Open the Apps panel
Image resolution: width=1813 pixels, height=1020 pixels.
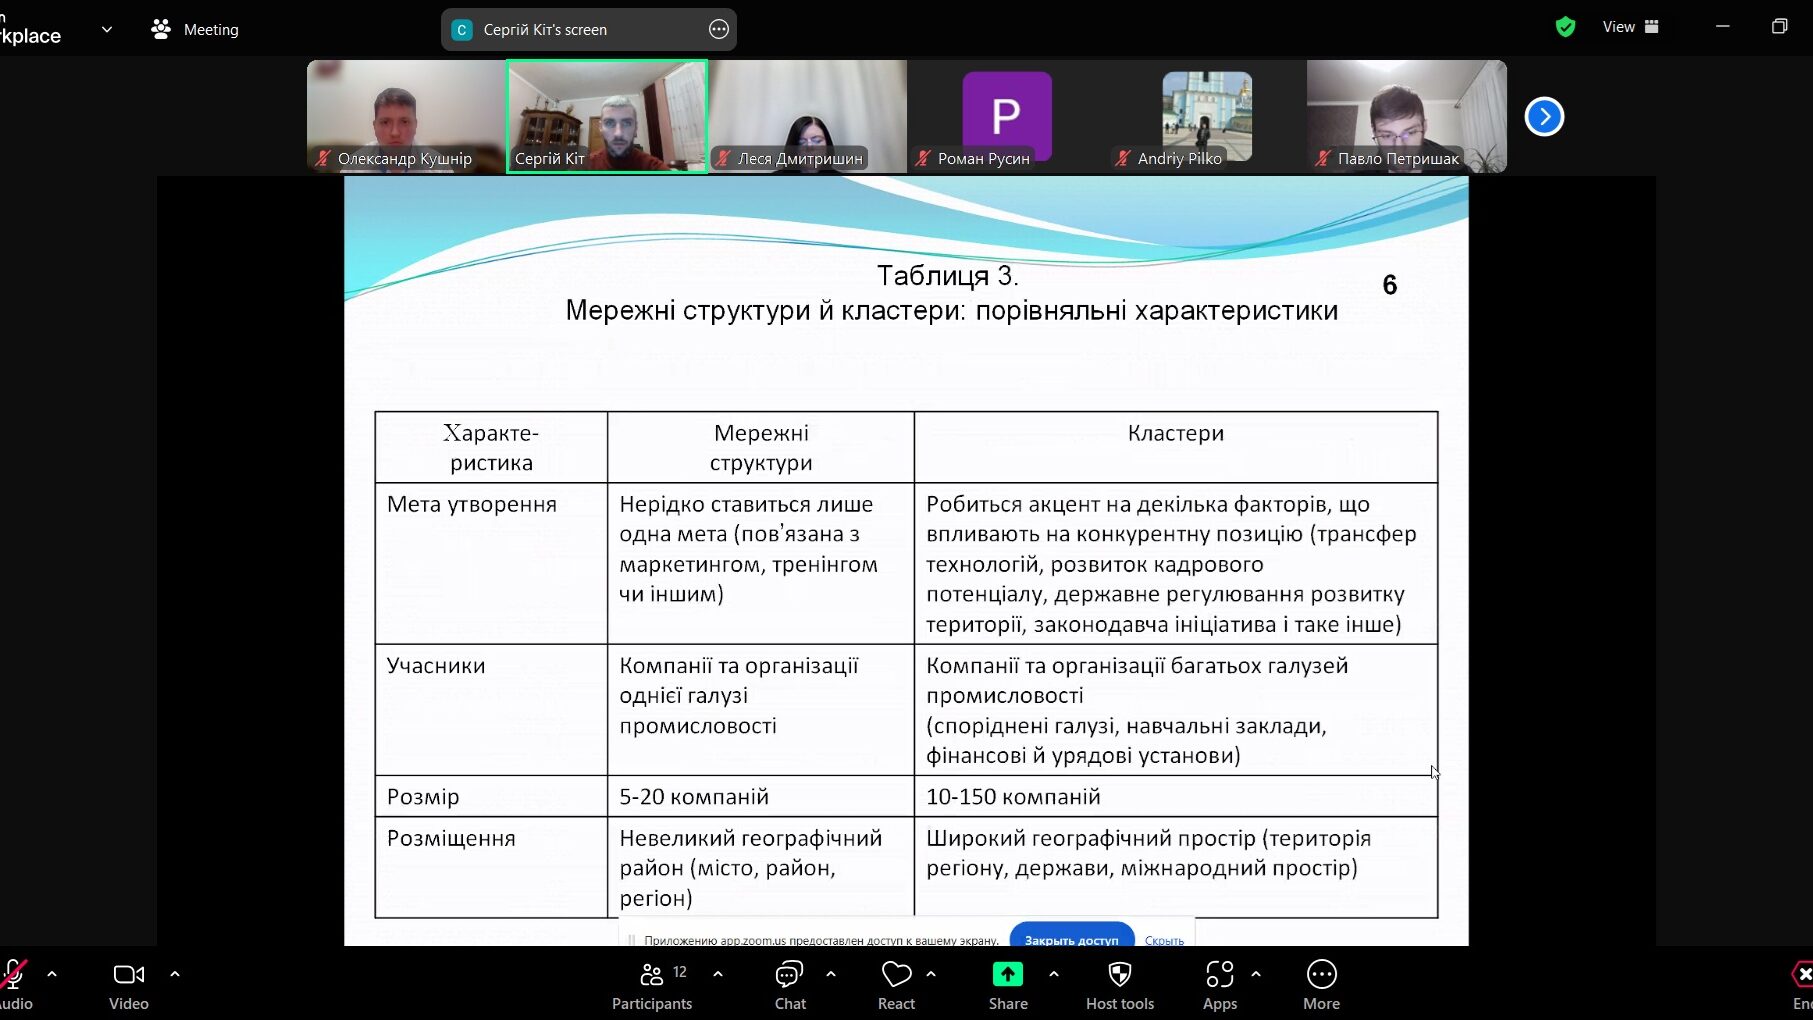(1219, 985)
